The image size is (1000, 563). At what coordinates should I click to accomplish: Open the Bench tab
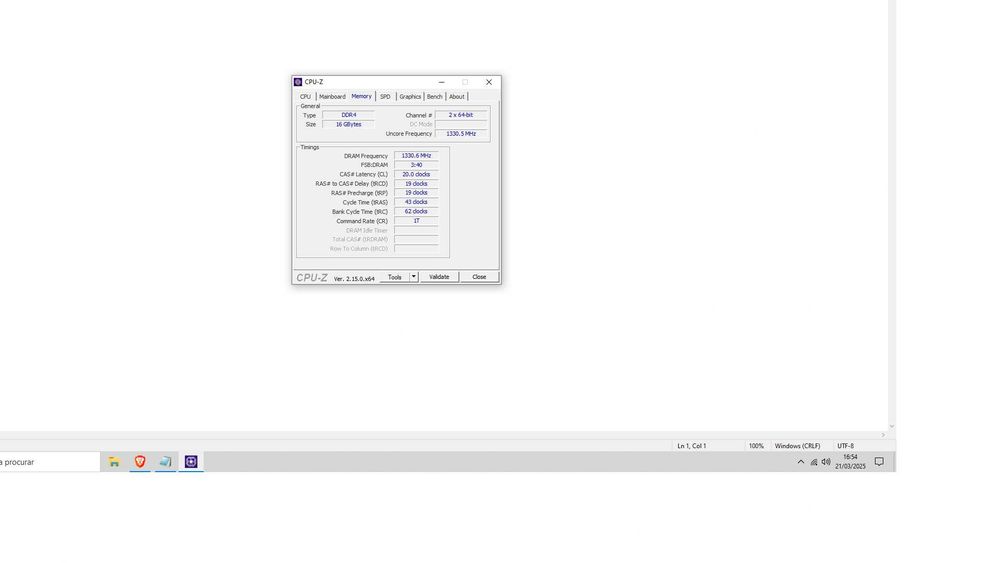(434, 97)
